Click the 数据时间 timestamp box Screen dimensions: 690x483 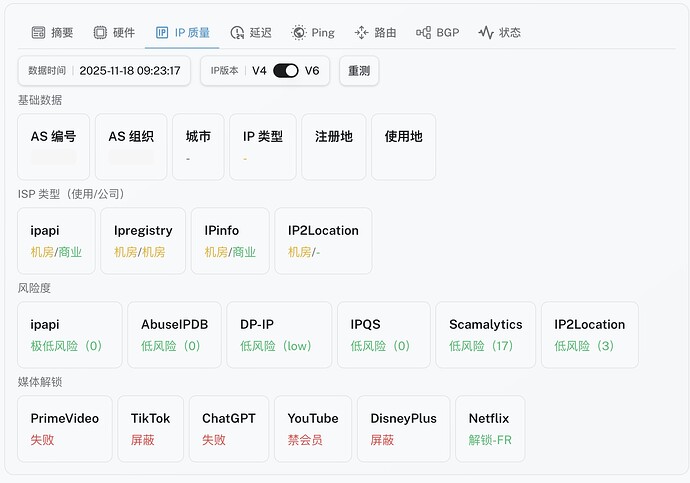(104, 71)
